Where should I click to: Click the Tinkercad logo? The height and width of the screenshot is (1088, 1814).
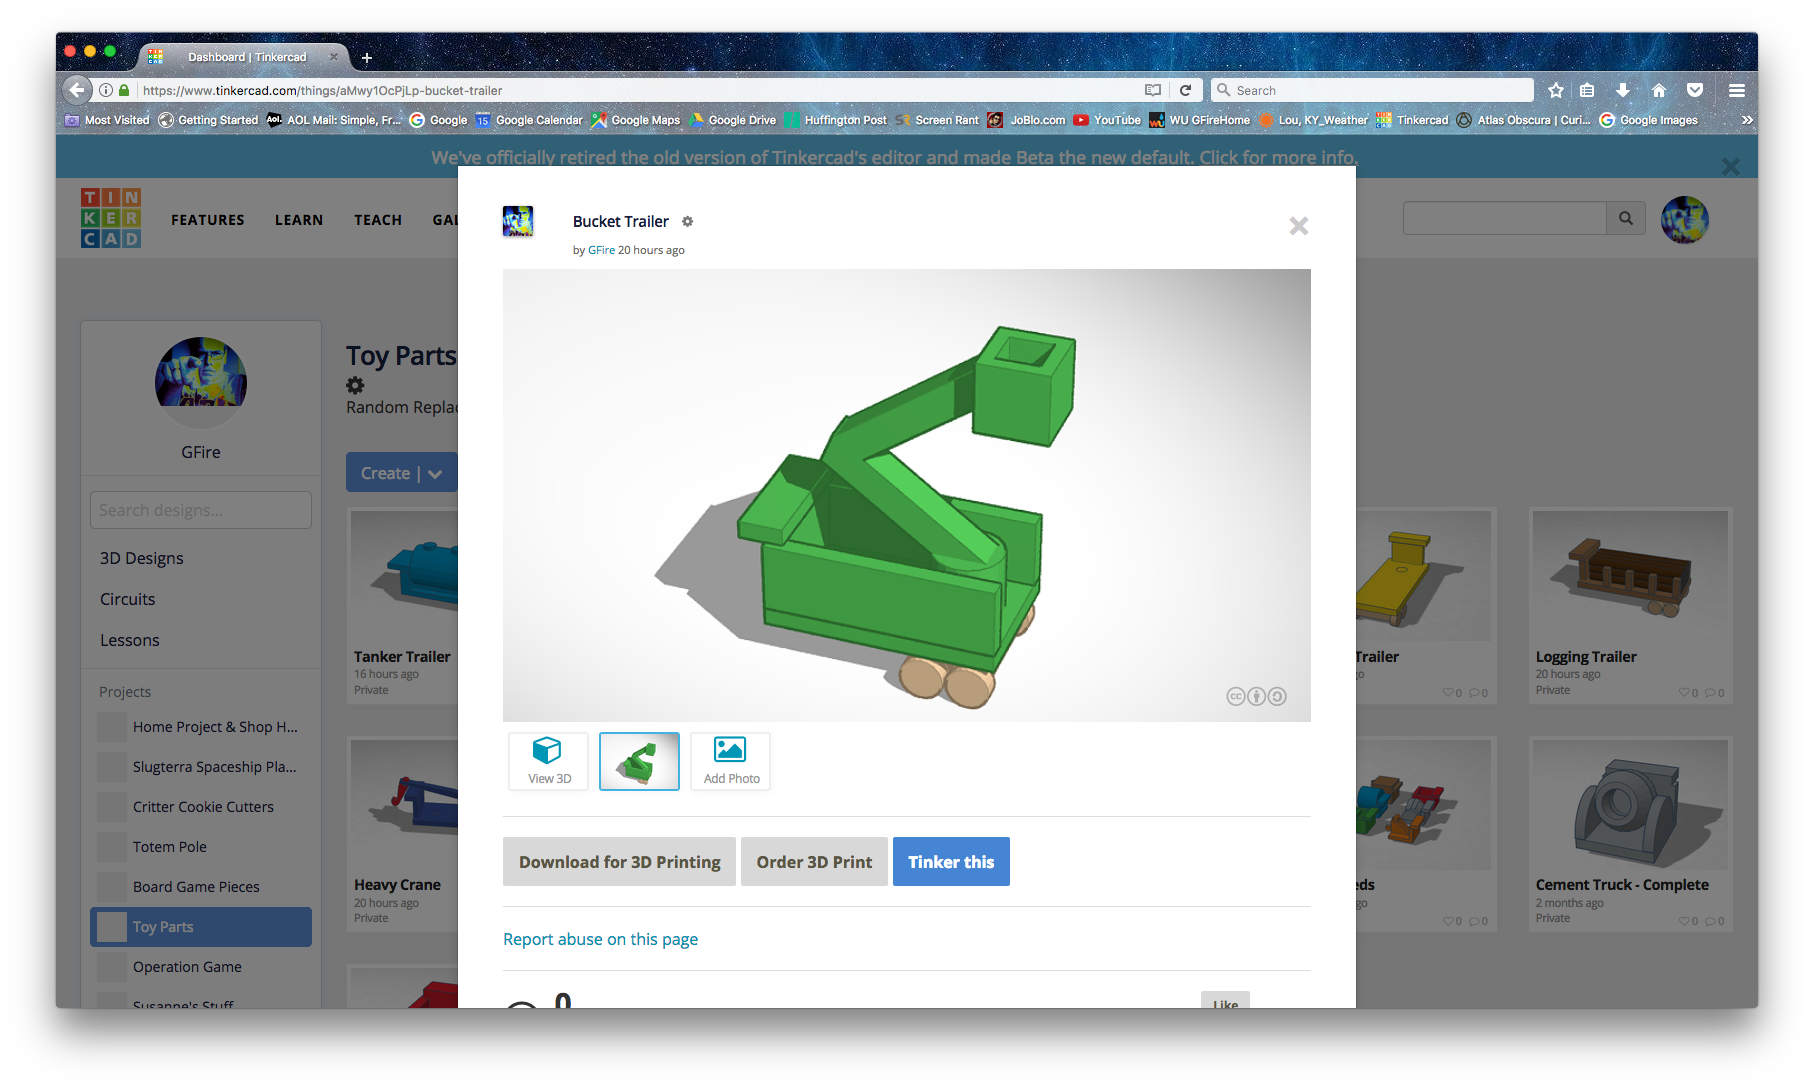pyautogui.click(x=111, y=218)
